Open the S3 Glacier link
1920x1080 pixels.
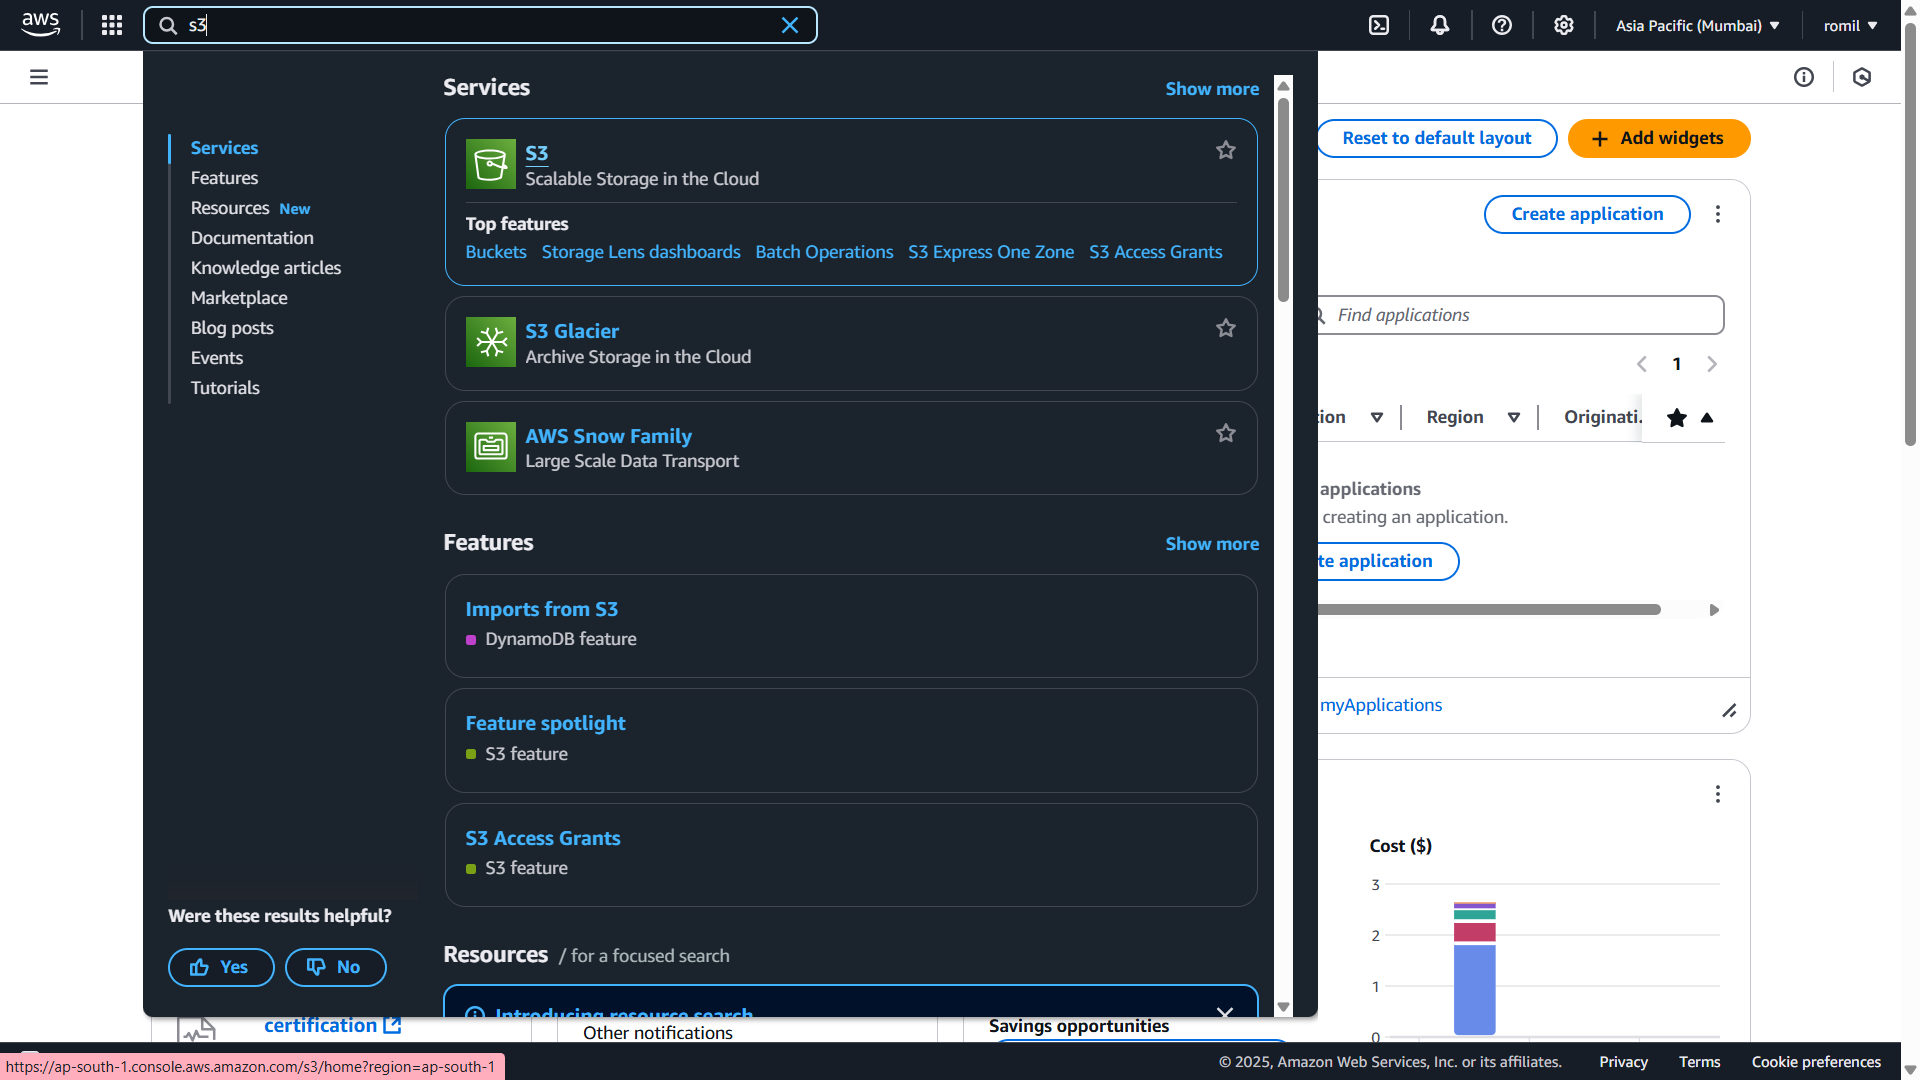(572, 331)
